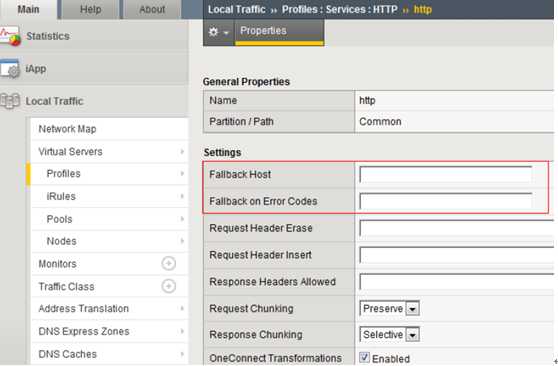This screenshot has width=558, height=366.
Task: Click the Fallback Host input field
Action: tap(446, 174)
